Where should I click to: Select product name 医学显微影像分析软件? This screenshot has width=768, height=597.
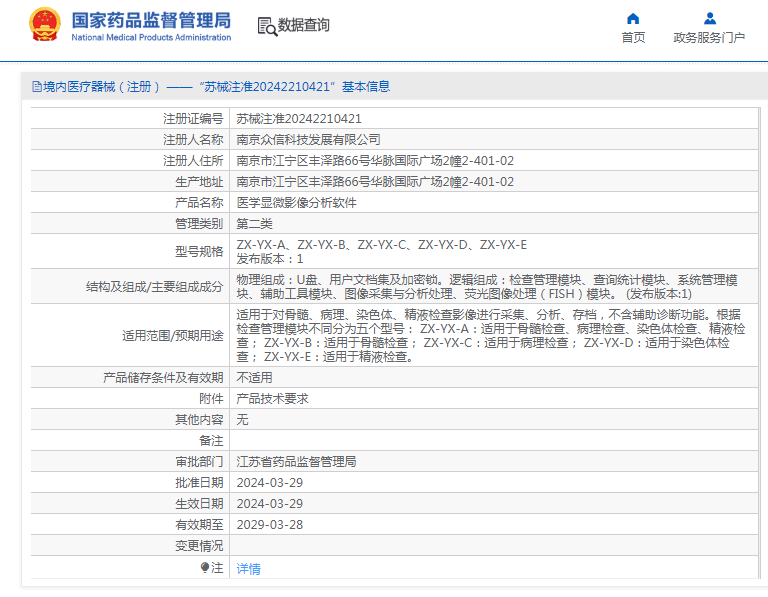tap(296, 203)
